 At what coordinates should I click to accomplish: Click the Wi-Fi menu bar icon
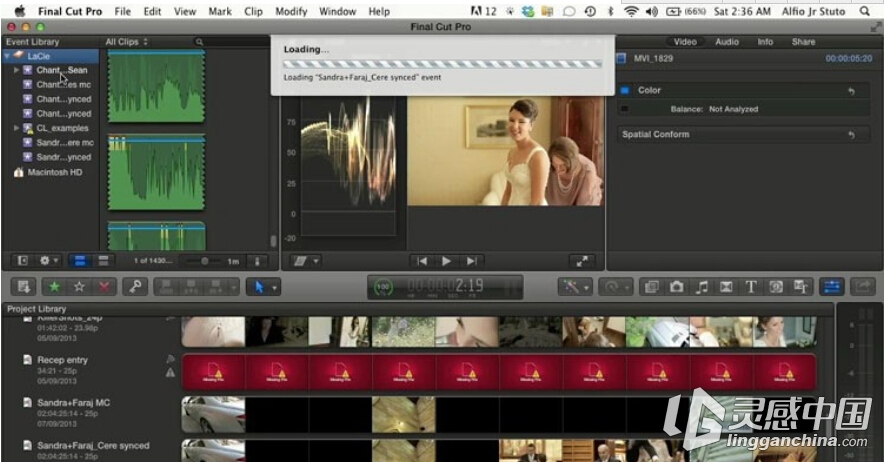[631, 11]
